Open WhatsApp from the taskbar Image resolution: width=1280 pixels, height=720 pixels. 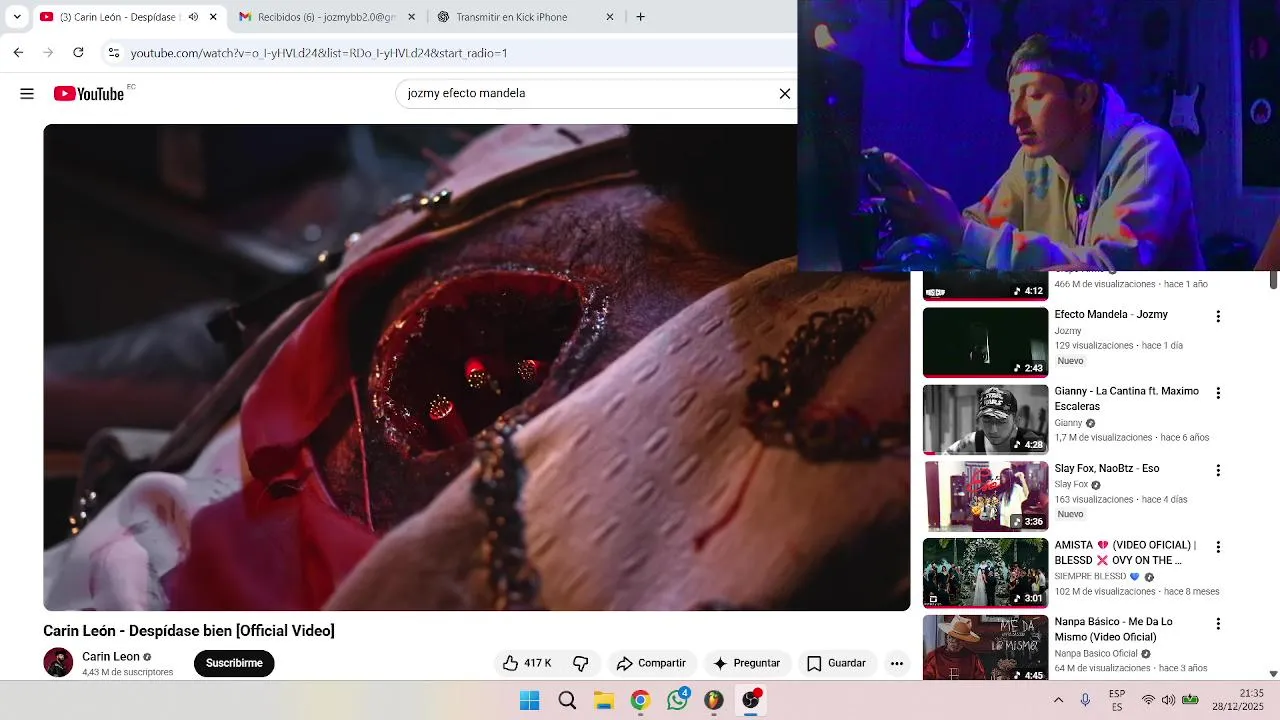[x=678, y=700]
